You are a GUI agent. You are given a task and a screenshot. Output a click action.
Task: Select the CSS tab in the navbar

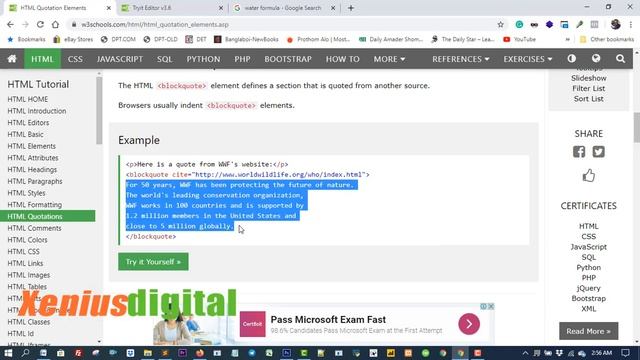75,59
